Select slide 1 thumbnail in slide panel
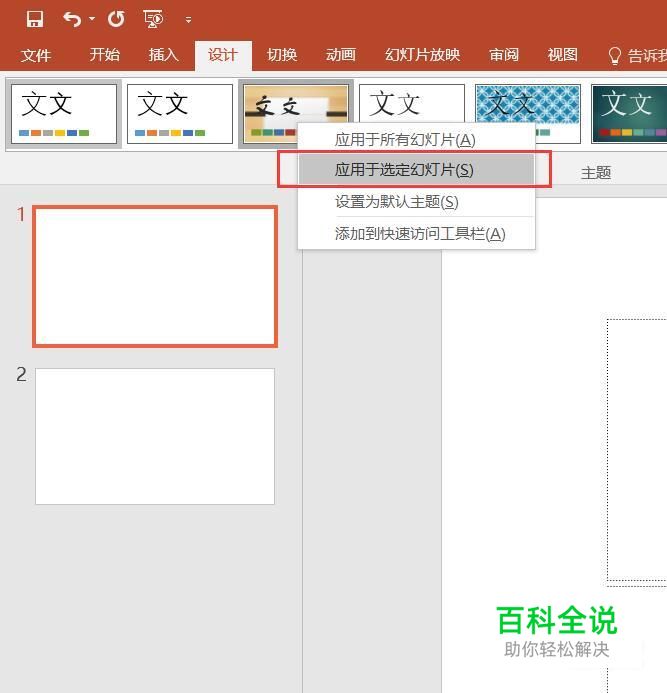 pos(155,276)
